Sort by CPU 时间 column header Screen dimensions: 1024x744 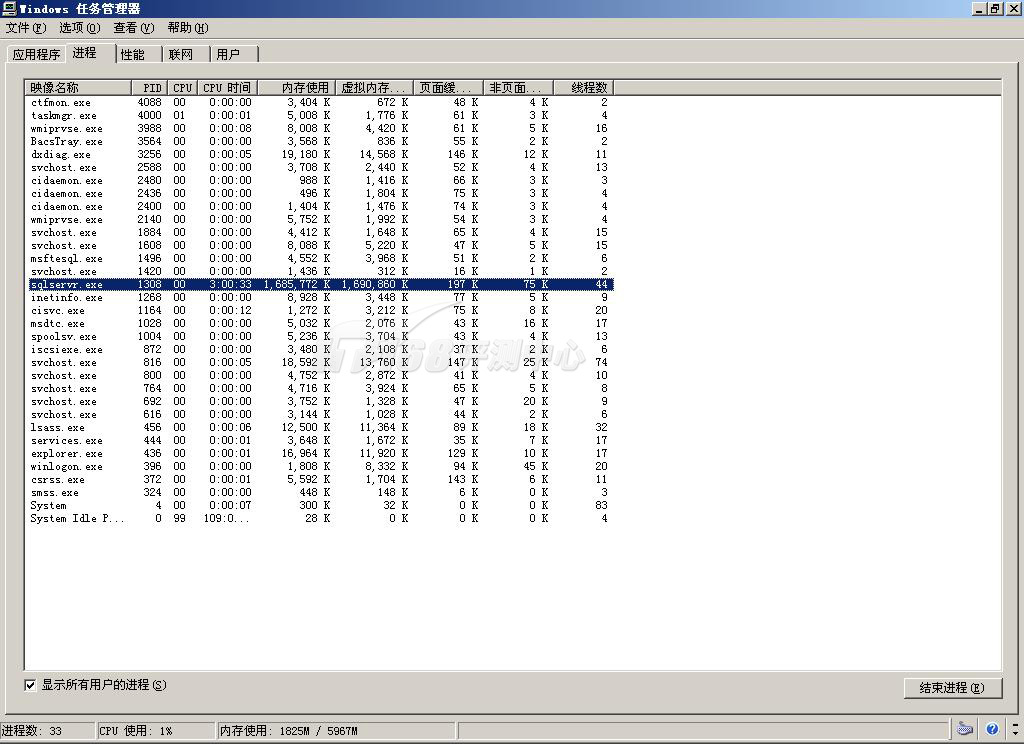tap(227, 88)
